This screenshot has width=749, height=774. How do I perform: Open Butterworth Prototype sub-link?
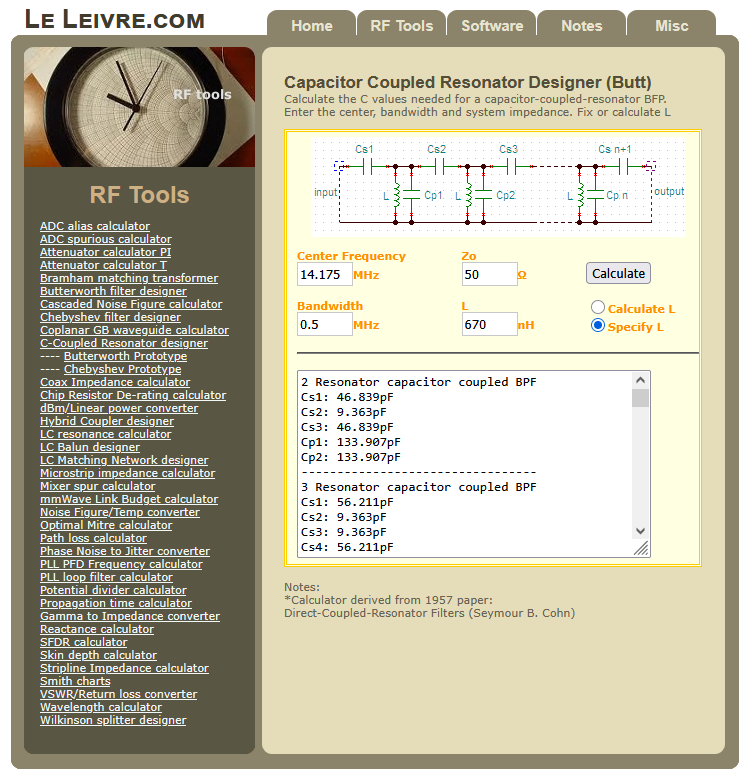tap(125, 356)
